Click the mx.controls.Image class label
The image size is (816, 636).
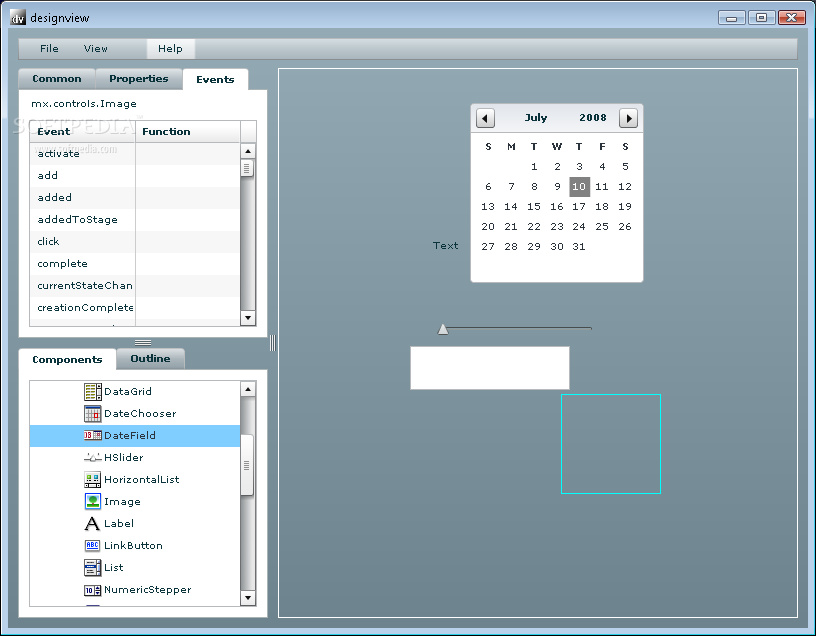pyautogui.click(x=84, y=104)
